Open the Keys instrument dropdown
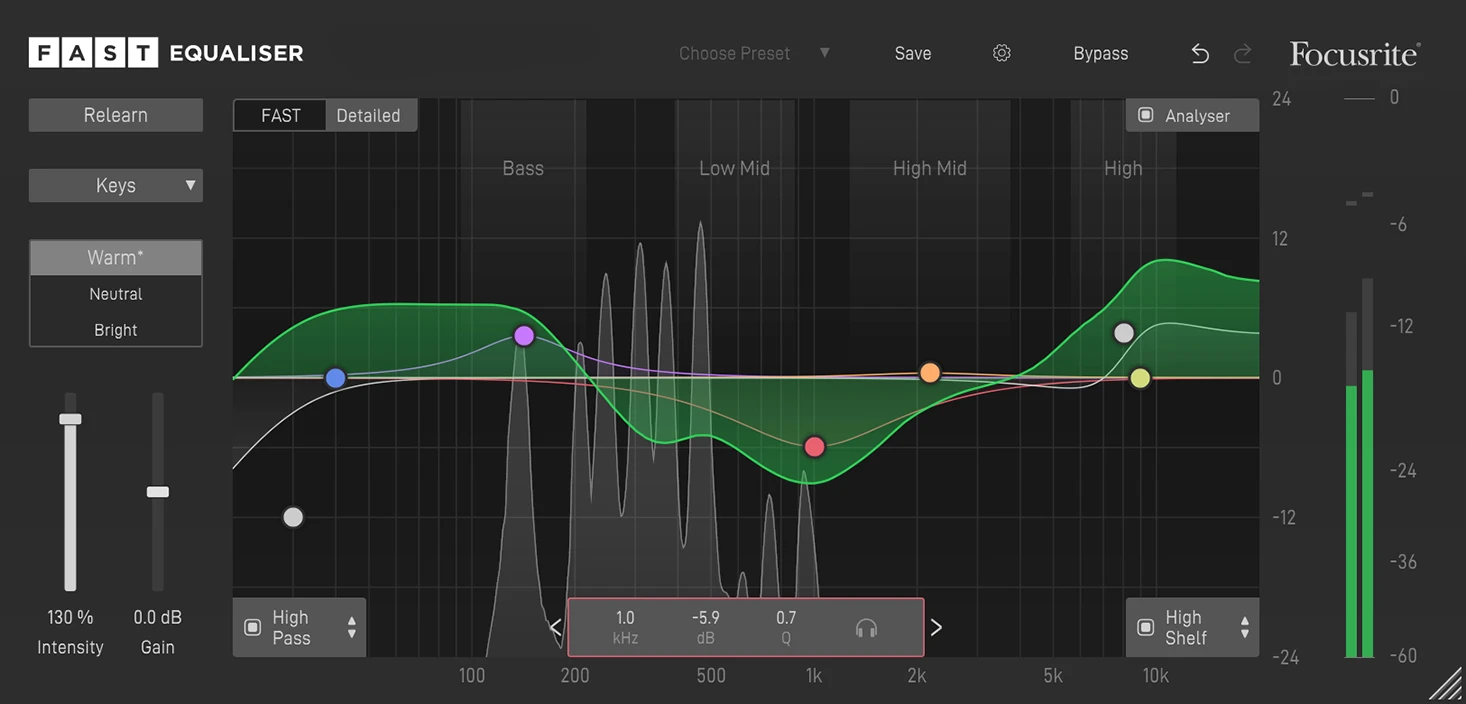This screenshot has height=704, width=1466. tap(116, 185)
